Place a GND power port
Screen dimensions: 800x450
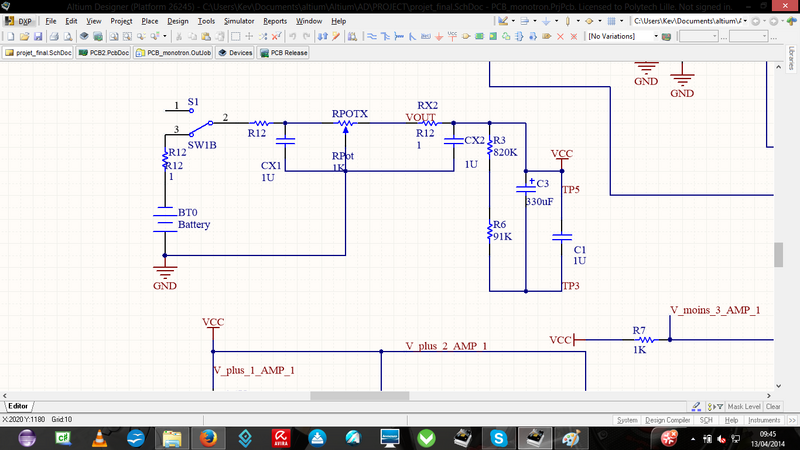440,36
